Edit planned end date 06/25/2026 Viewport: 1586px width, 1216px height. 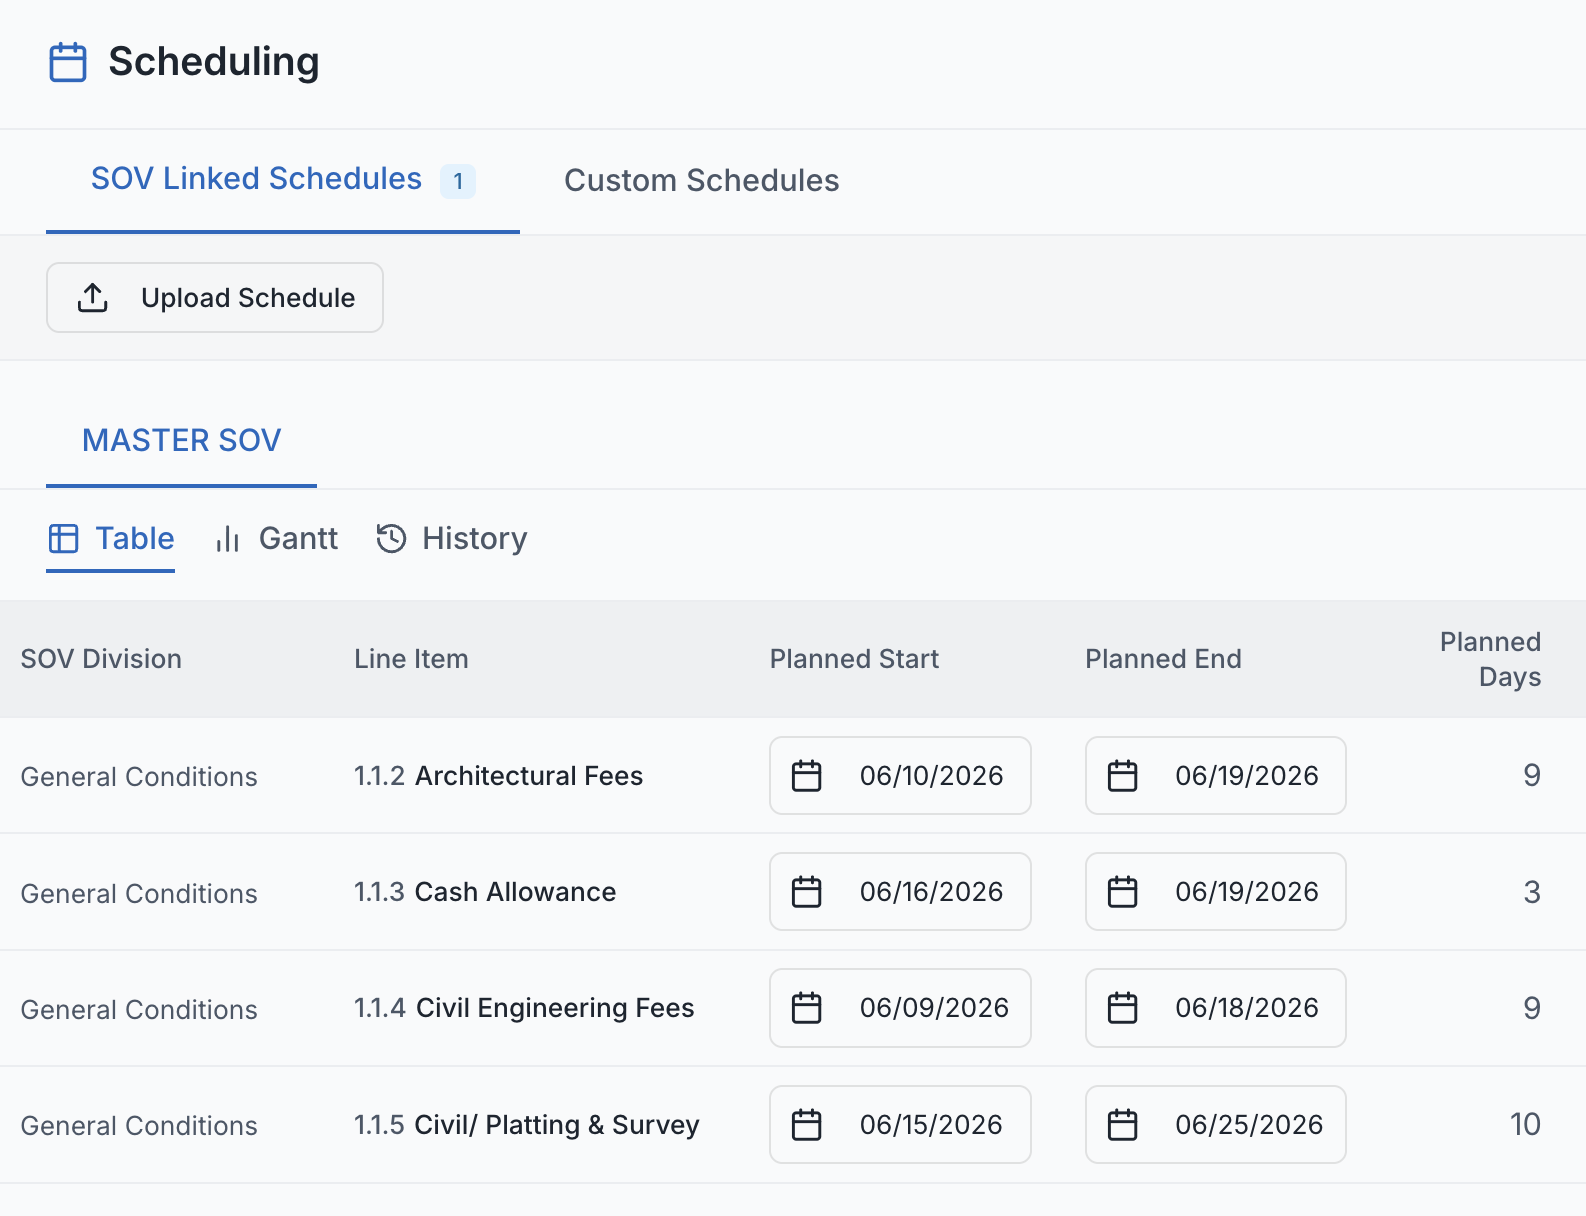pos(1216,1125)
